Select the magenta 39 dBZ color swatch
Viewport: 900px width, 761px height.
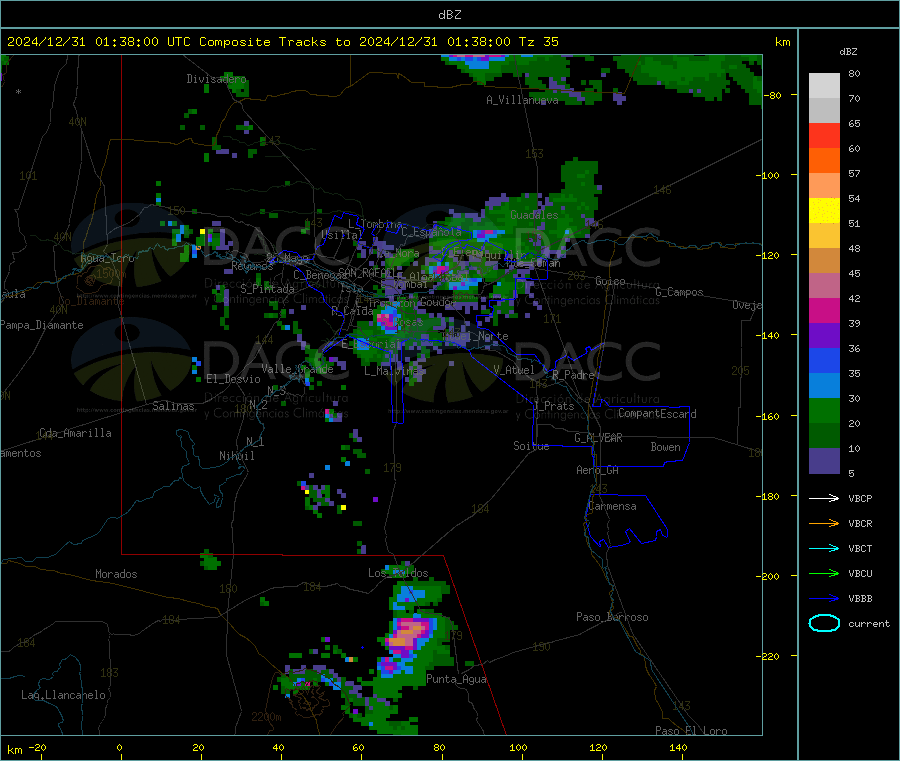pyautogui.click(x=824, y=310)
